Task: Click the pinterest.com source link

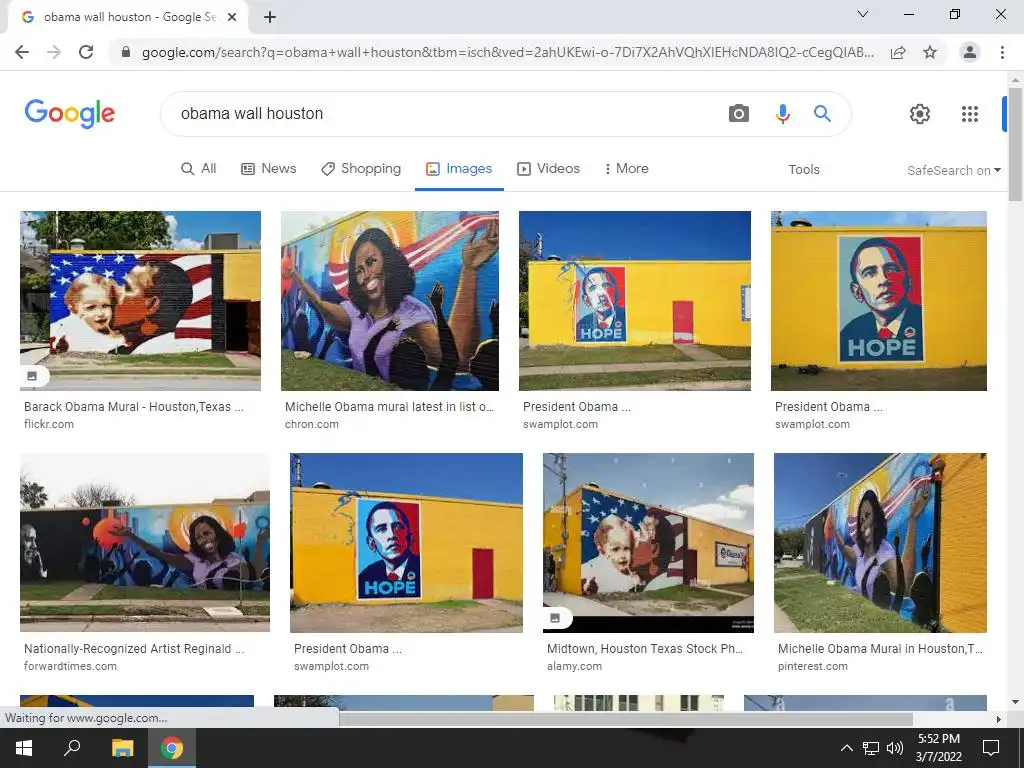Action: [x=812, y=667]
